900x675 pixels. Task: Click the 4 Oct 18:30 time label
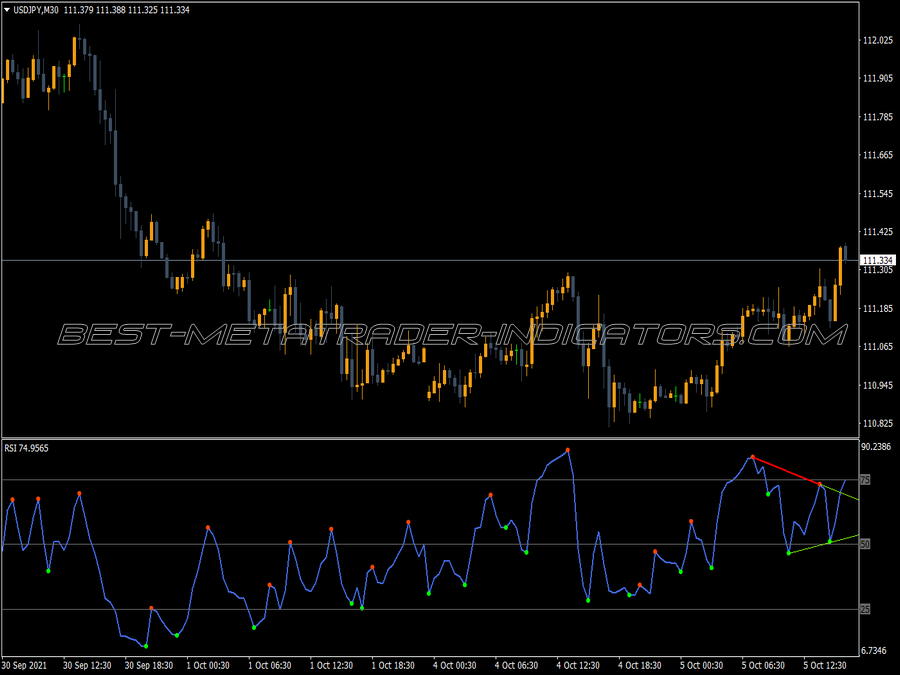click(x=640, y=665)
